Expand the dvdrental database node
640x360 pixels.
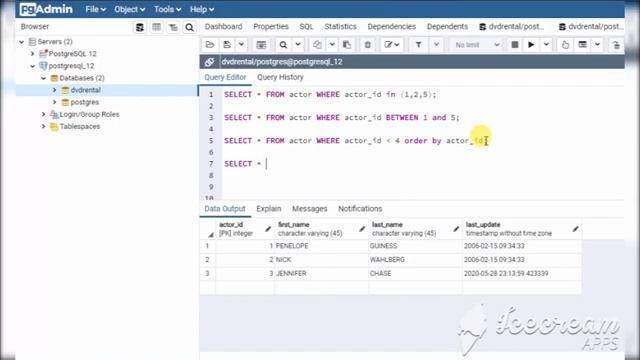pyautogui.click(x=55, y=90)
